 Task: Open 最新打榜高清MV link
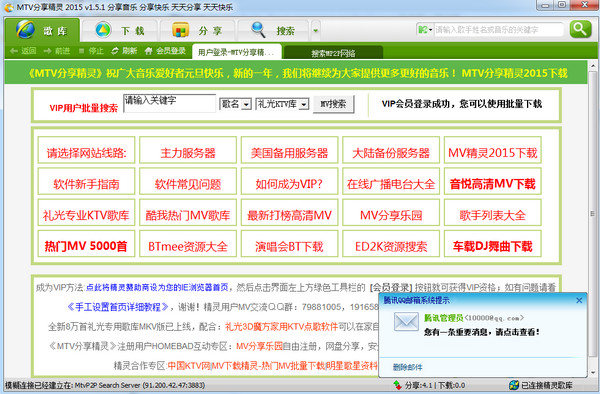pos(289,215)
